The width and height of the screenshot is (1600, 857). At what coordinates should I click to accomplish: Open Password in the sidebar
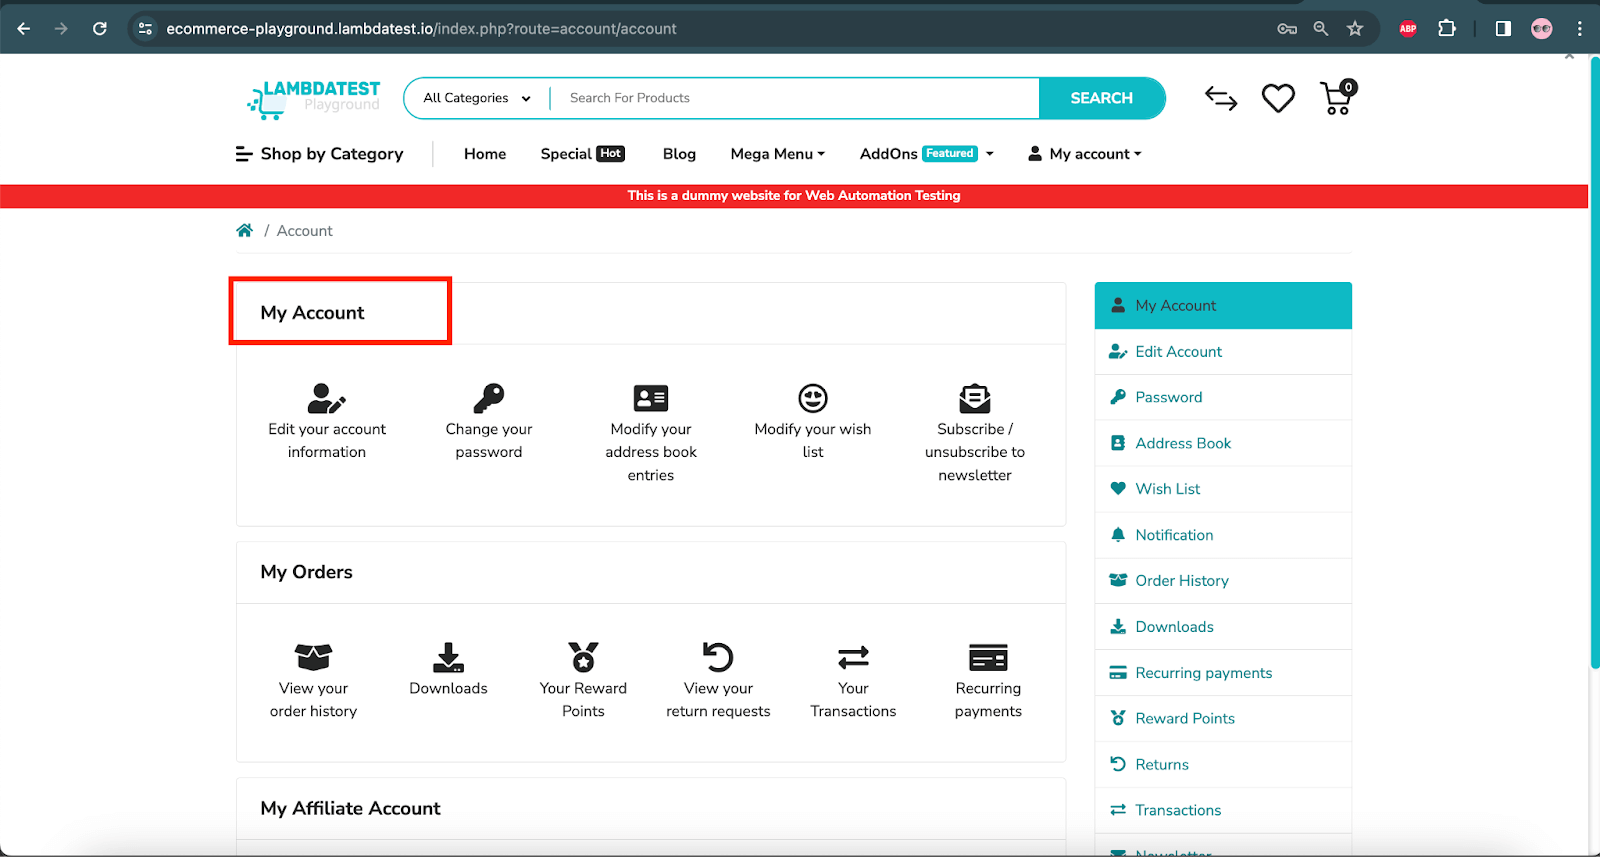click(1223, 398)
